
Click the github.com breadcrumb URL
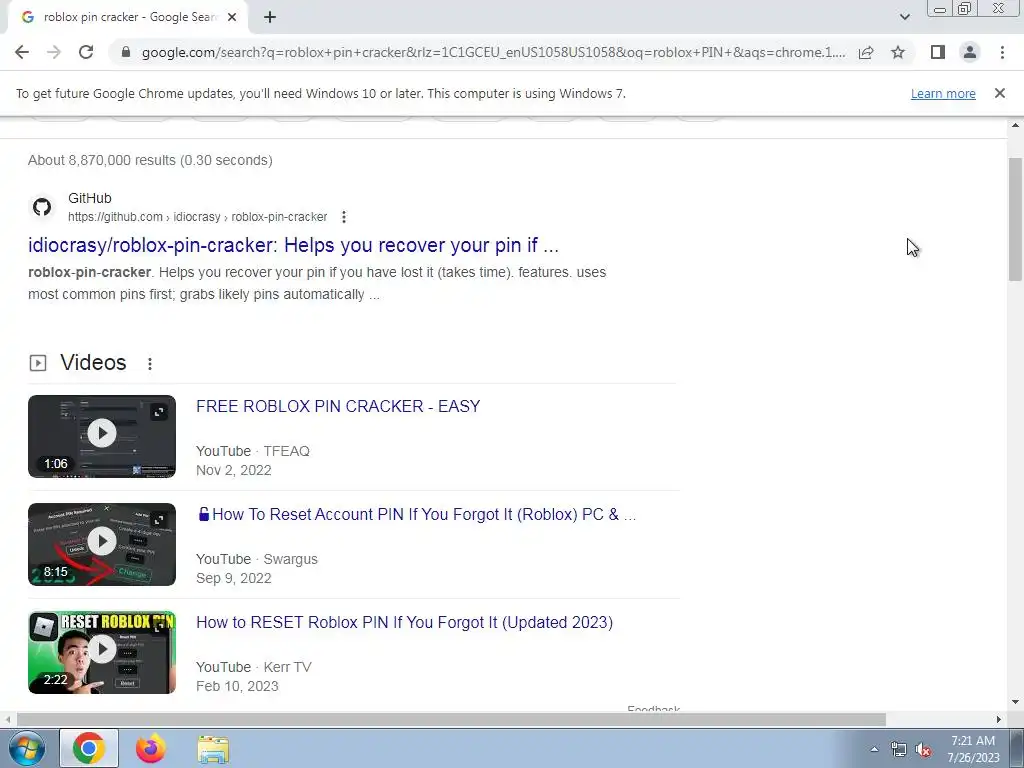tap(197, 217)
